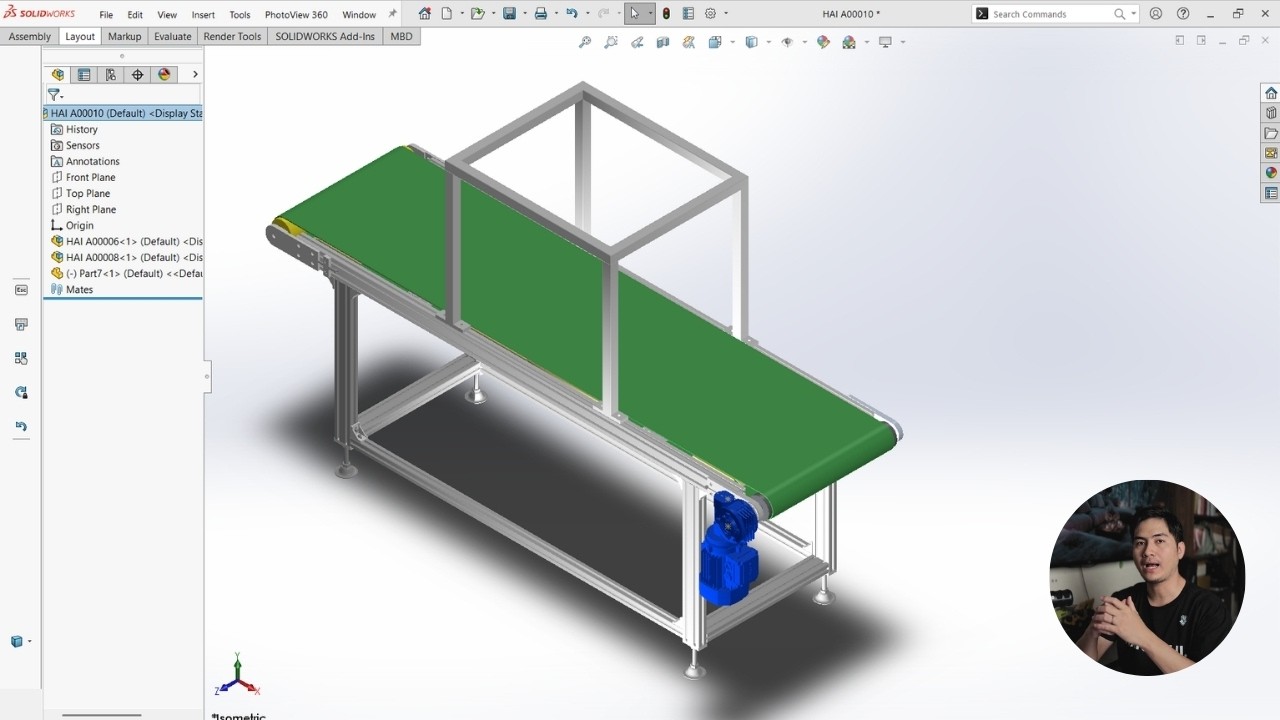This screenshot has height=720, width=1280.
Task: Open File Properties icon in top toolbar
Action: 688,14
